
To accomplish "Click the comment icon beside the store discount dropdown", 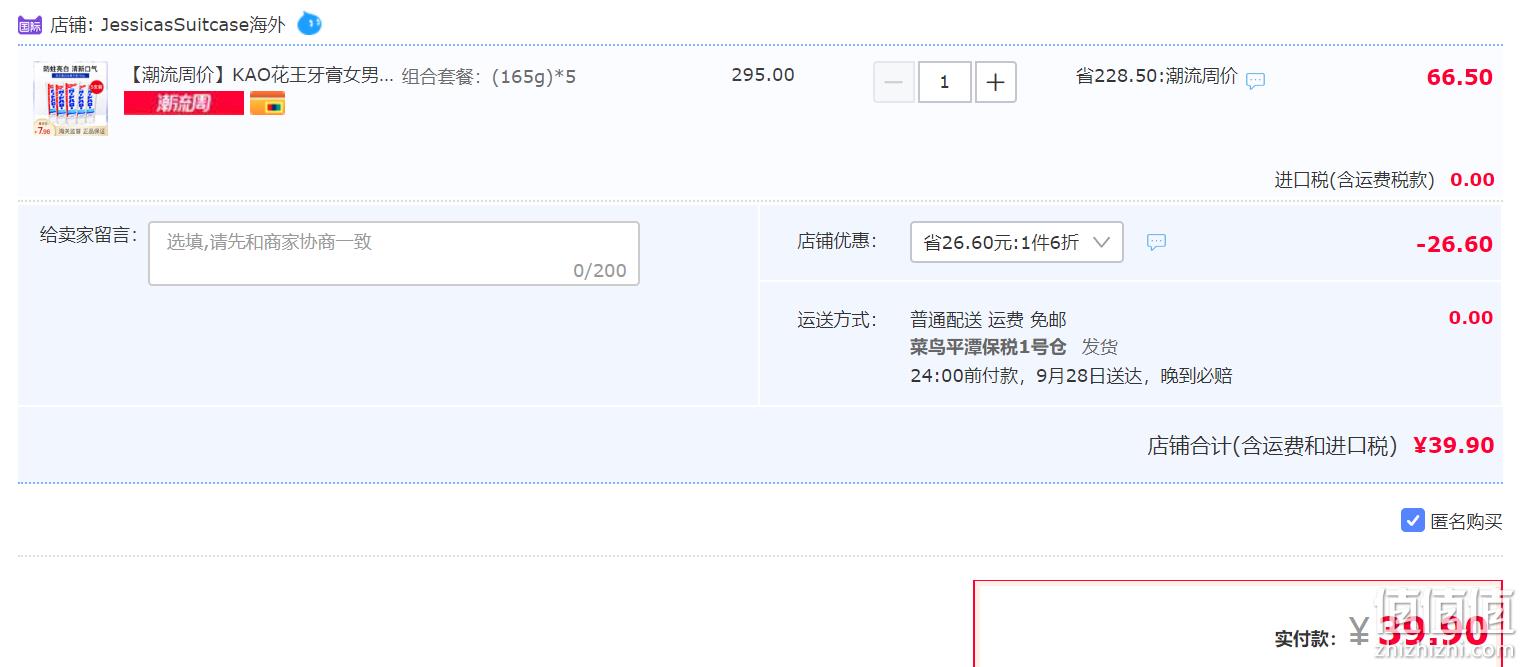I will click(1156, 242).
